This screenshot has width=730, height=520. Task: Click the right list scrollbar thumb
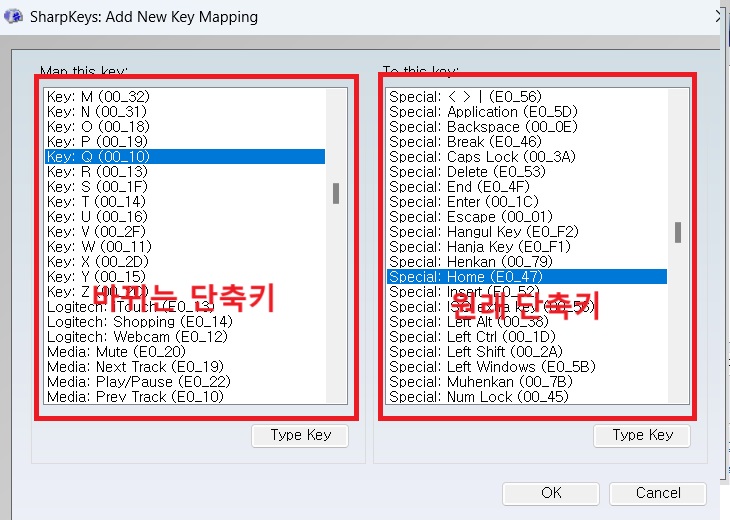point(678,232)
